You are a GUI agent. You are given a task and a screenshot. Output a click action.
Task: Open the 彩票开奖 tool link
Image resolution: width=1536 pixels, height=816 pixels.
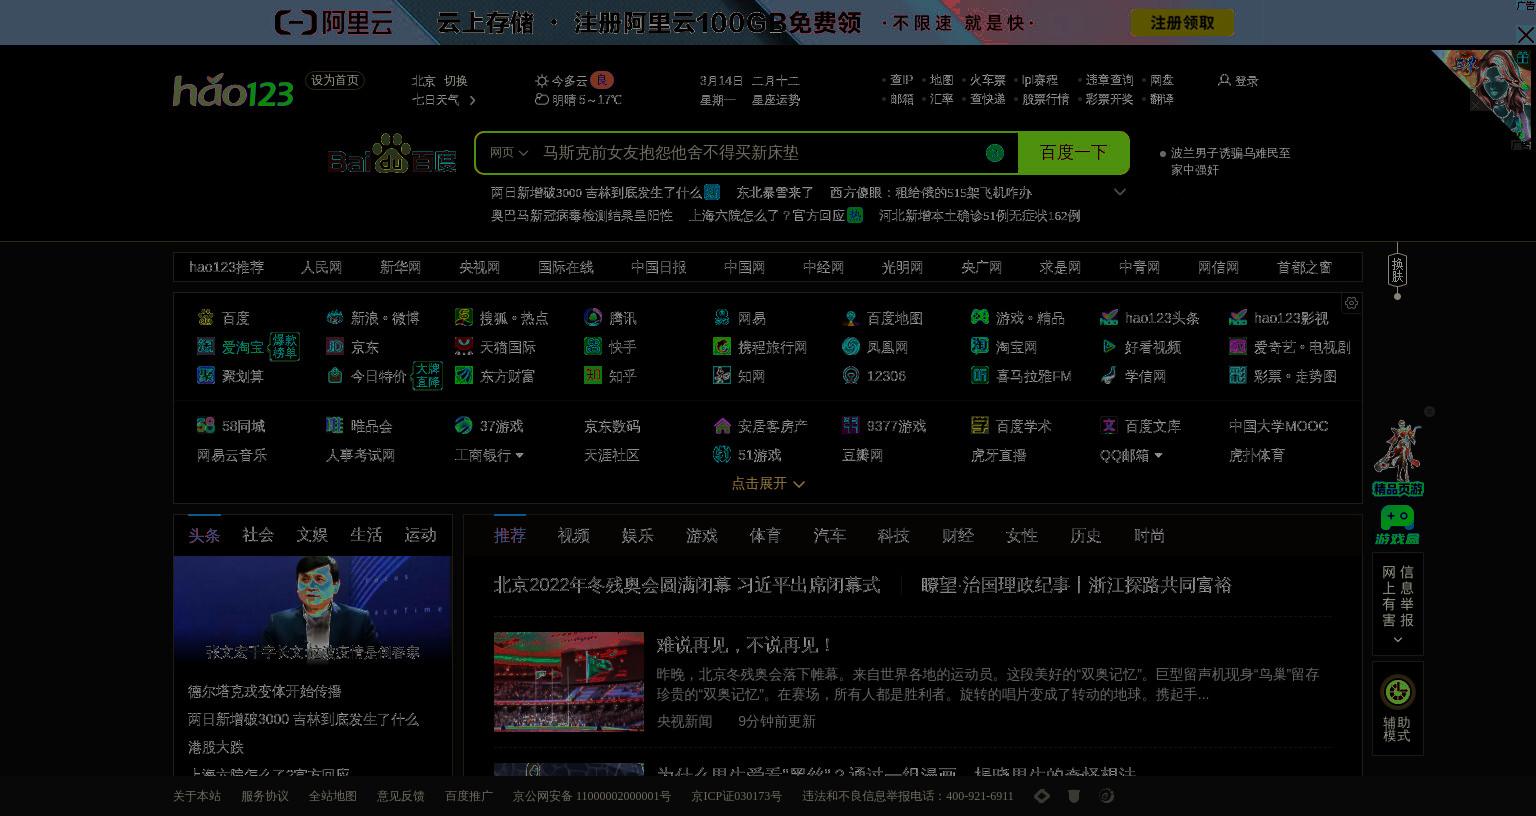coord(1110,99)
